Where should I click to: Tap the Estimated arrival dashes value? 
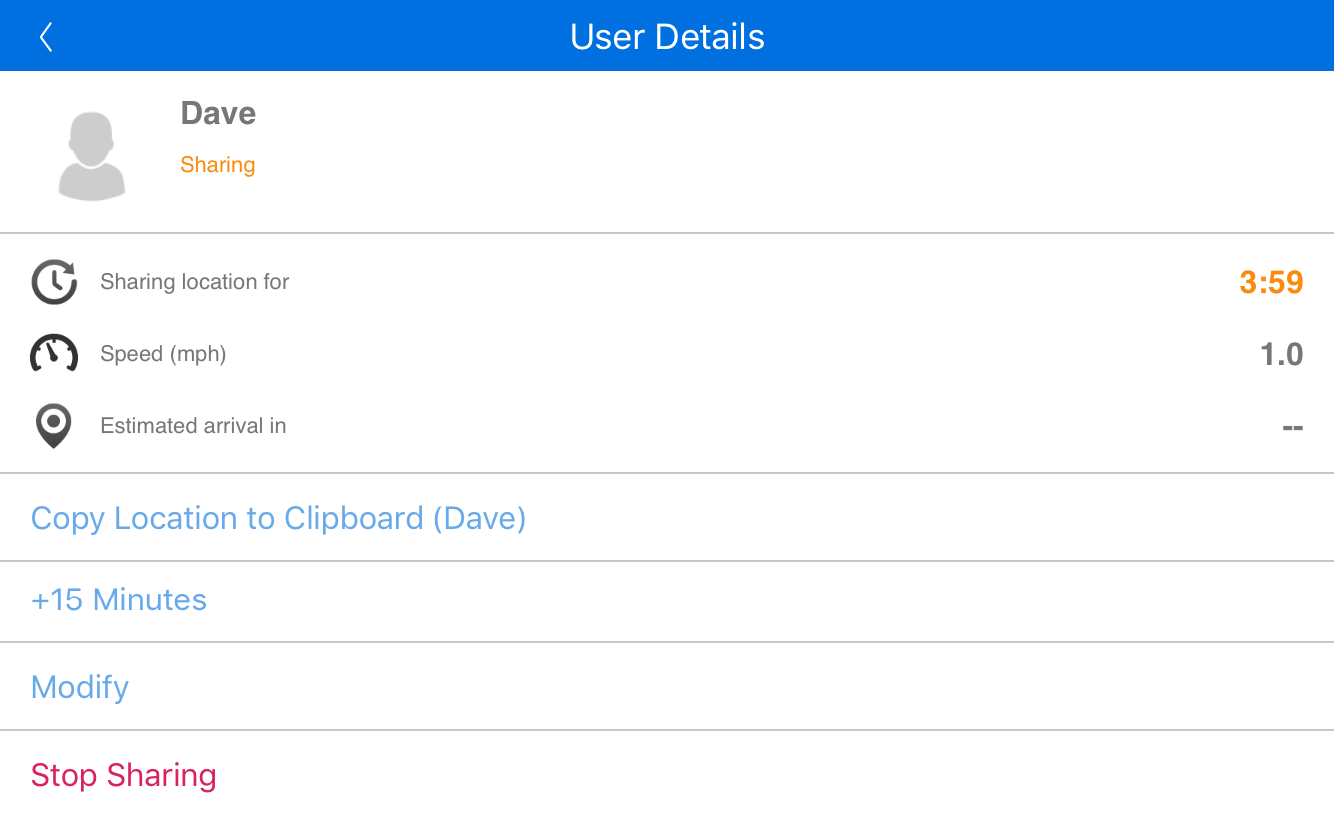(1292, 428)
